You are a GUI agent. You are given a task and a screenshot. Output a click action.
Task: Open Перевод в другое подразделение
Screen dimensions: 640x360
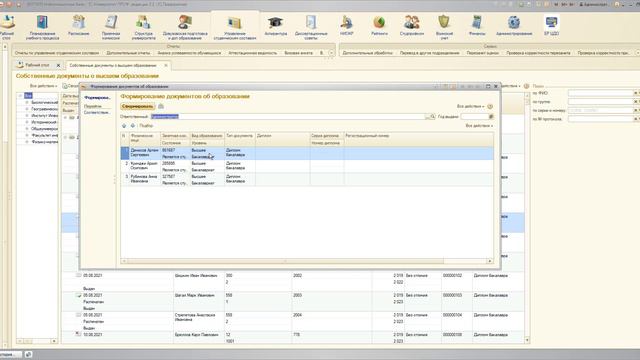pos(429,53)
